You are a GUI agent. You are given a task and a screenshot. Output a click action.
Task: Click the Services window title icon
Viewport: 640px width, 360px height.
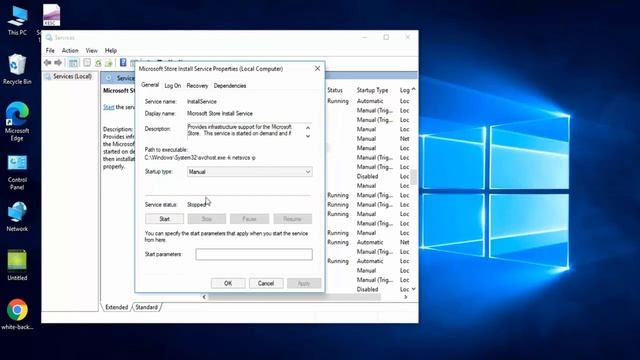pos(49,38)
